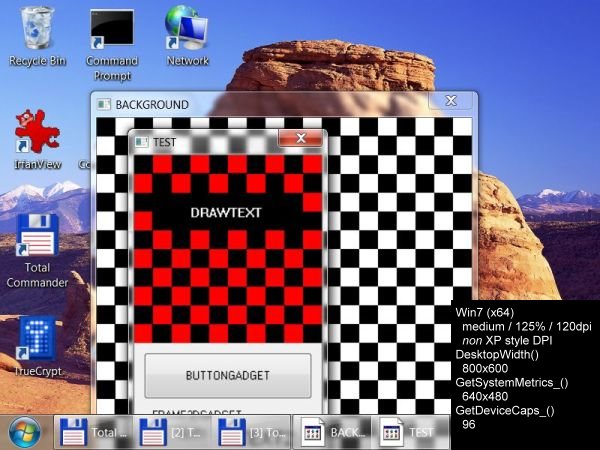Click the TEST window title text

(165, 142)
